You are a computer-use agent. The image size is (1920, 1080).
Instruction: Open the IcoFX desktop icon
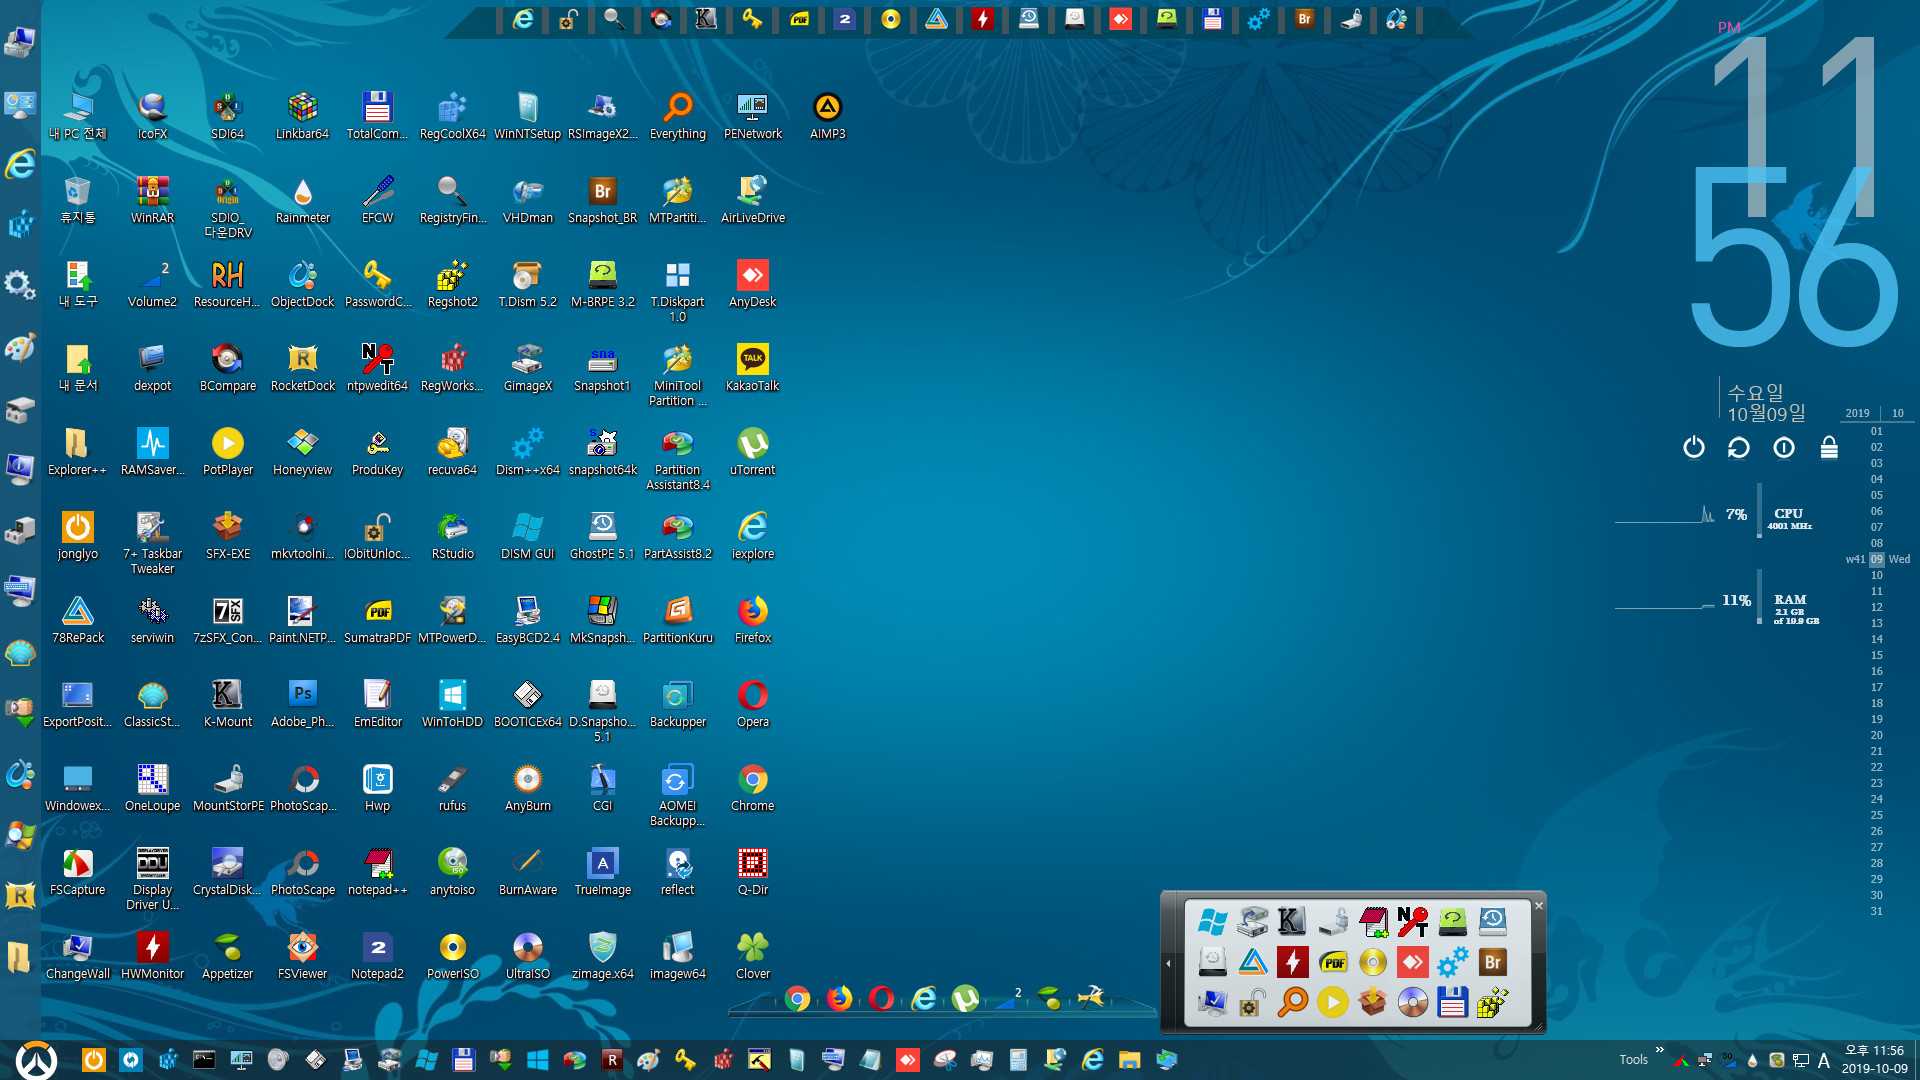point(152,115)
